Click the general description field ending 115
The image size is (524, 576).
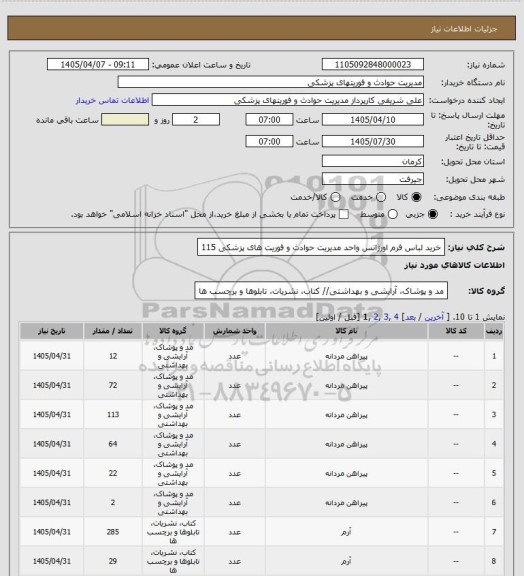(321, 247)
